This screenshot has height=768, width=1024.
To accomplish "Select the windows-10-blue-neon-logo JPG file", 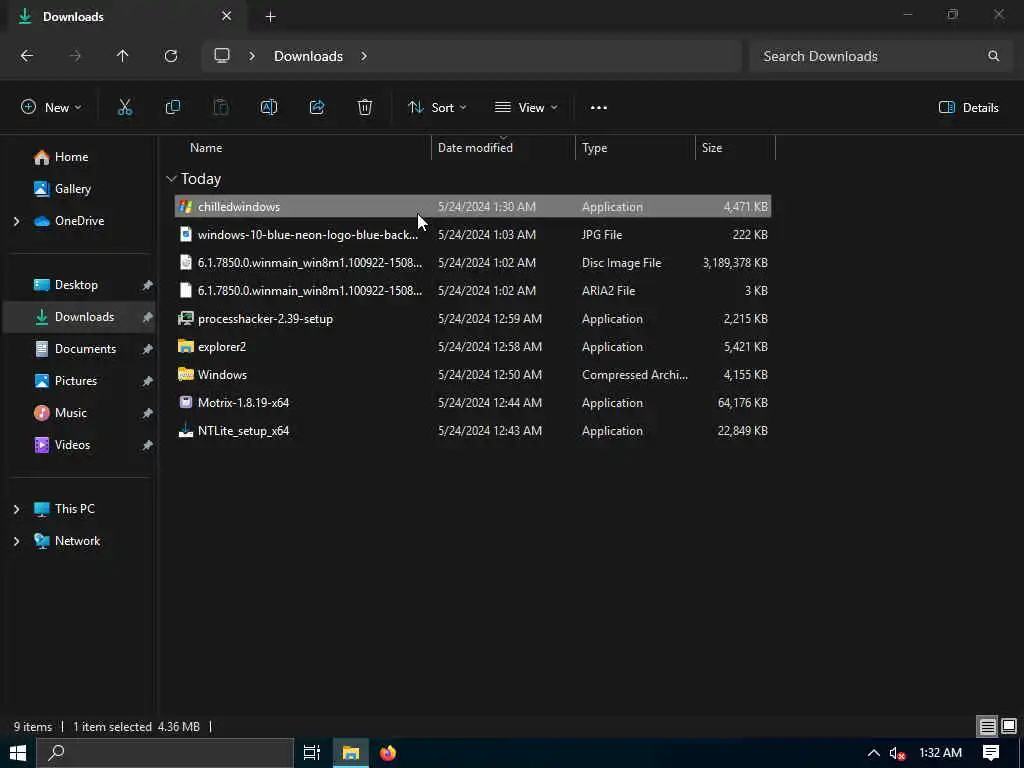I will click(x=473, y=234).
